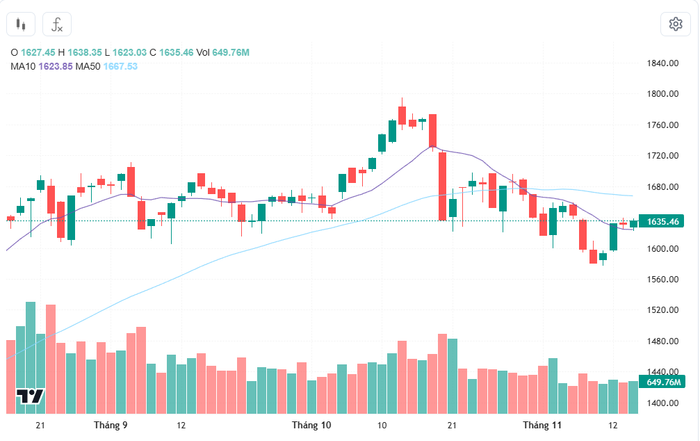700x441 pixels.
Task: Open the fx indicators menu
Action: coord(58,25)
